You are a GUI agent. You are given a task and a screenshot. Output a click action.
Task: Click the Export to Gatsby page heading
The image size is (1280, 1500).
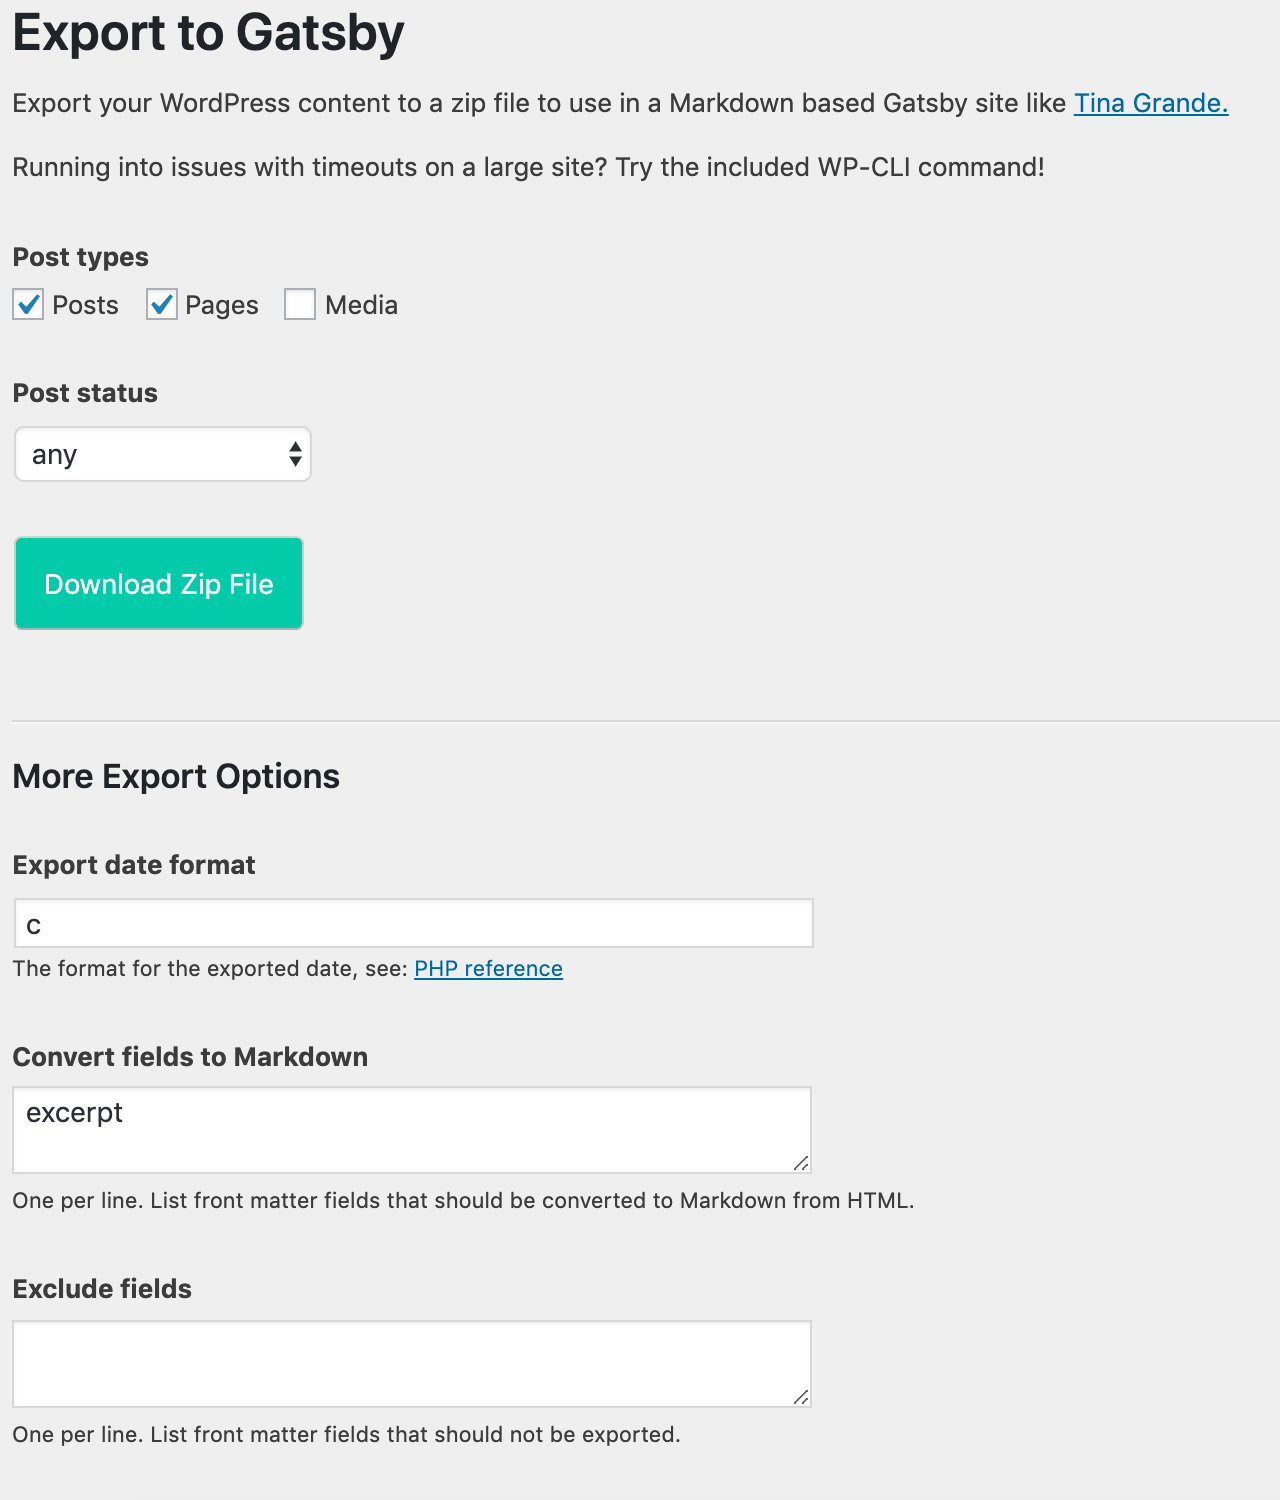pyautogui.click(x=208, y=33)
